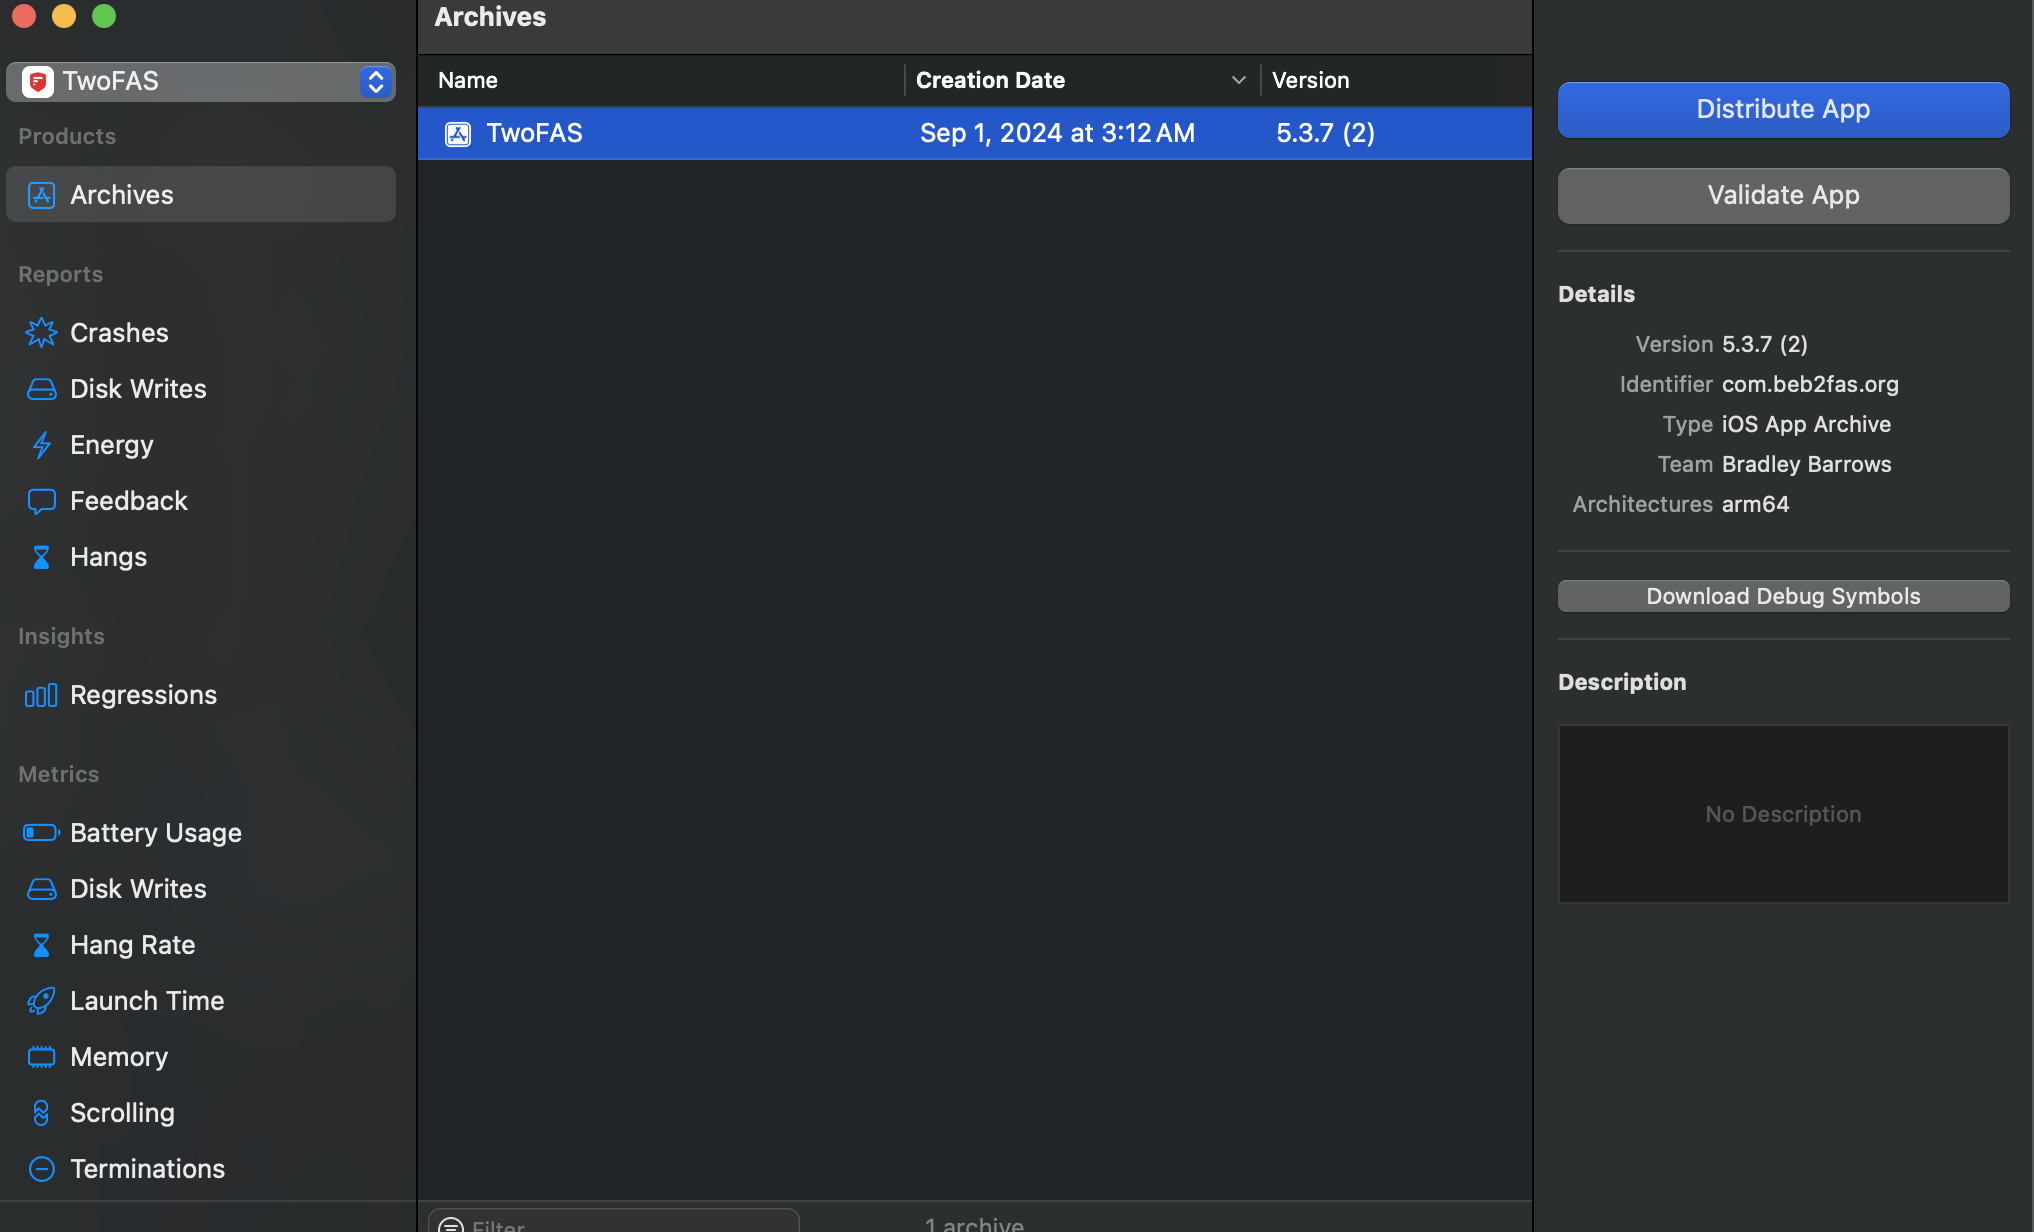This screenshot has width=2034, height=1232.
Task: Click the Metrics Disk Writes drive icon
Action: tap(41, 889)
